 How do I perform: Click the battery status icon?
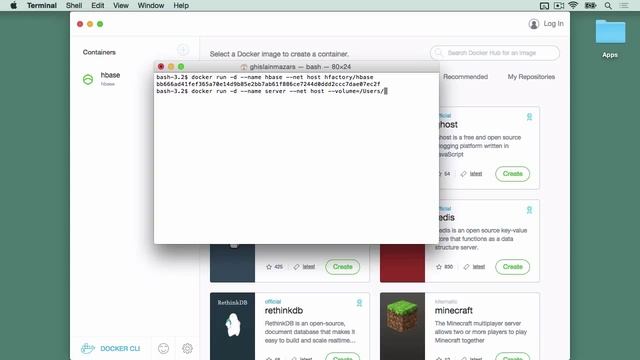tap(590, 6)
